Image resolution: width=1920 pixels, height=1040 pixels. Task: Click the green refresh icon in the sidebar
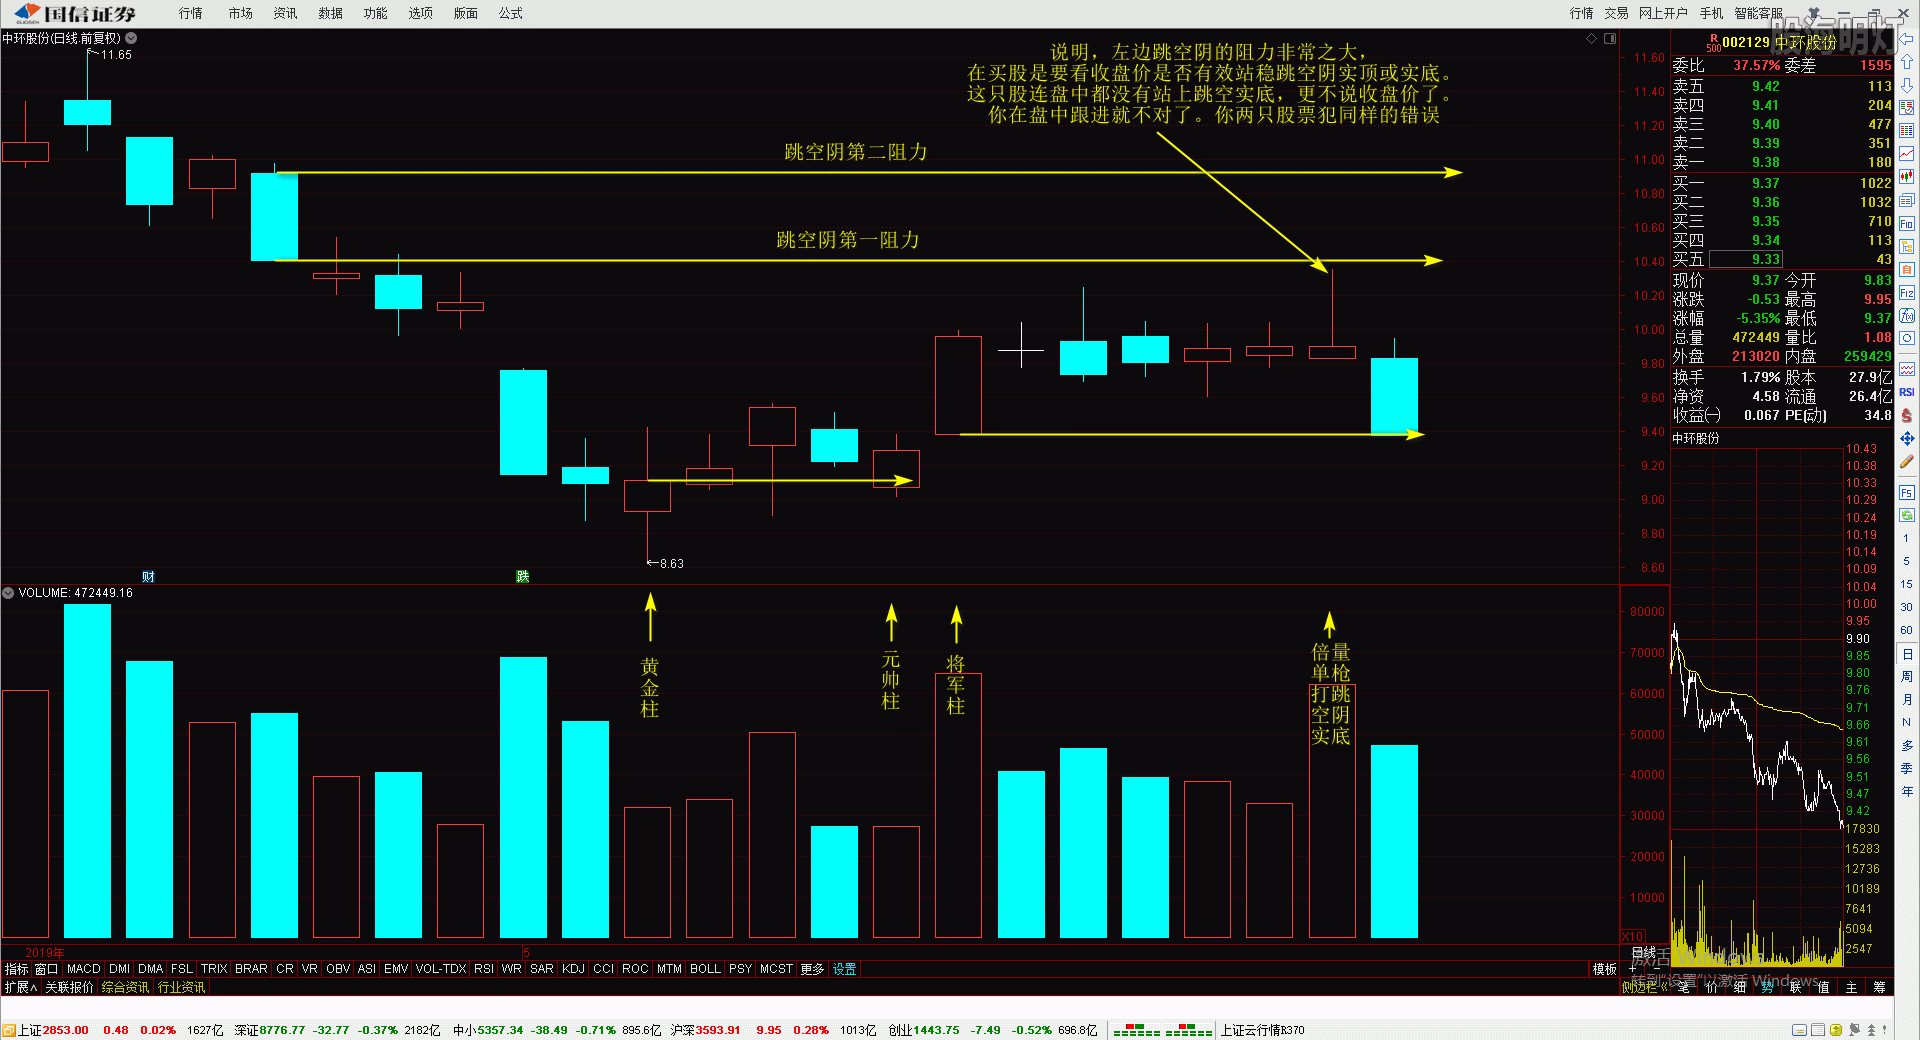pos(1907,515)
